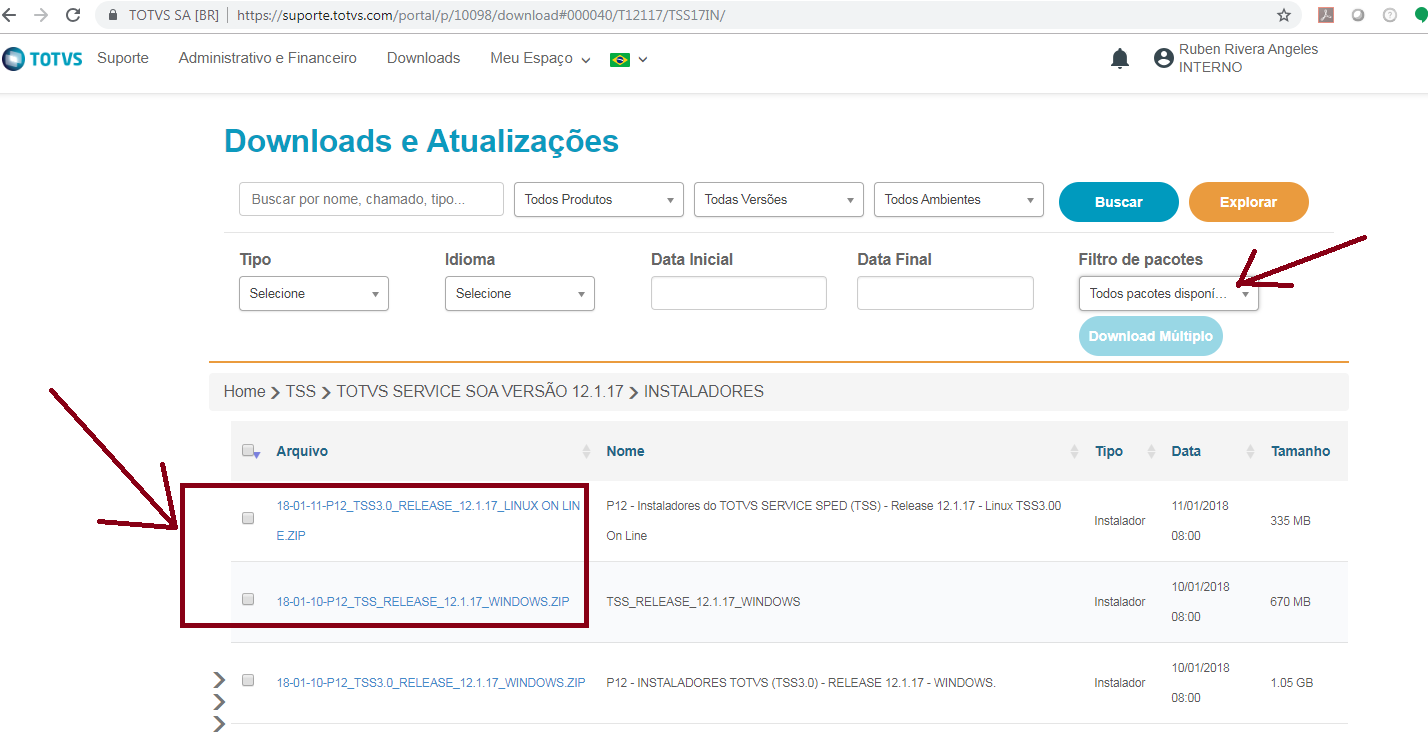Open the notifications bell
1428x738 pixels.
tap(1120, 59)
